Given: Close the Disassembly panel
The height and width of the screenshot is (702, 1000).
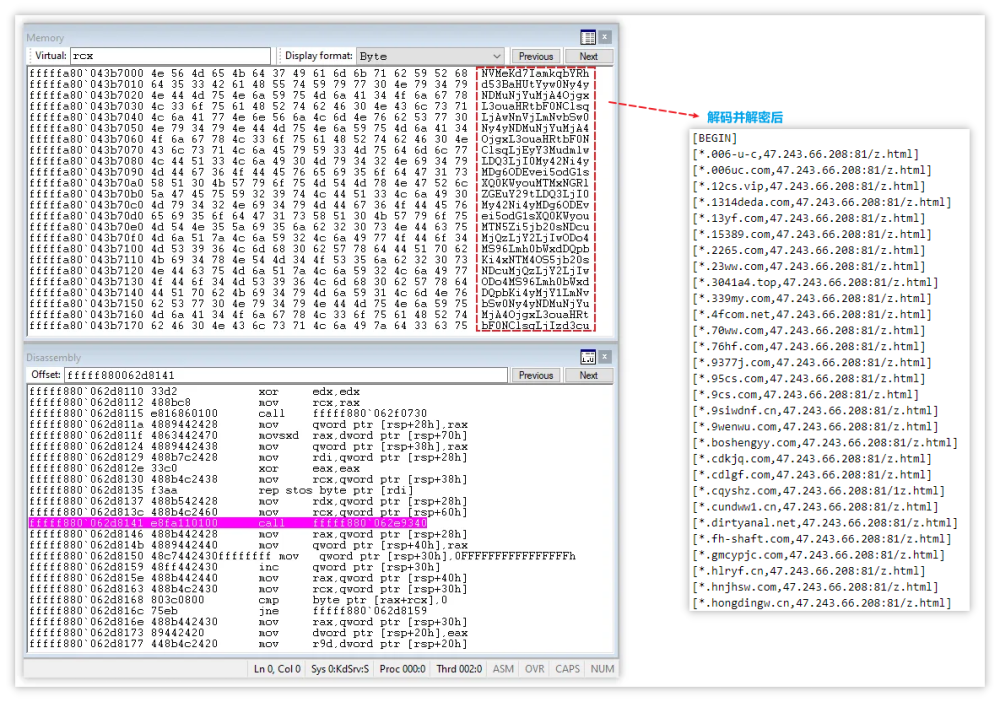Looking at the screenshot, I should tap(605, 357).
